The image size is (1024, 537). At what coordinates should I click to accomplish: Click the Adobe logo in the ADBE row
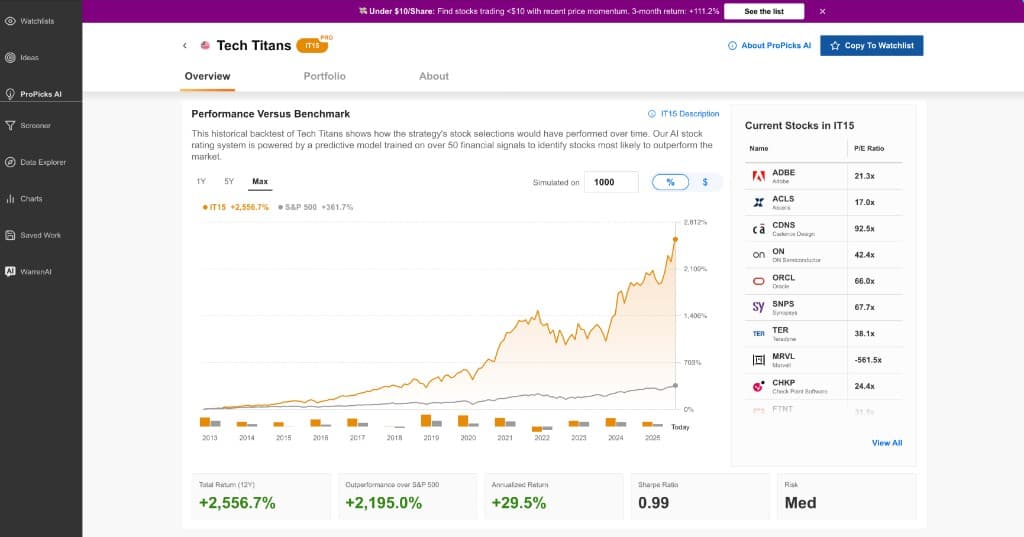coord(758,176)
